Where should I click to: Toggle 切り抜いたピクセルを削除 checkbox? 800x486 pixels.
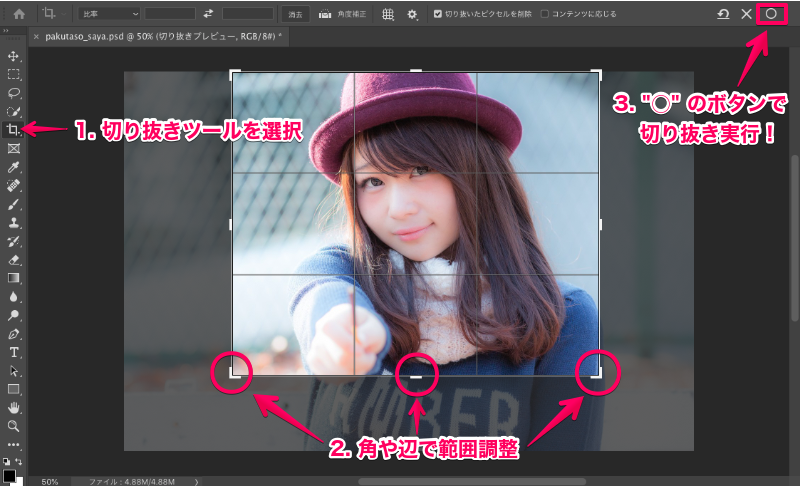tap(438, 15)
